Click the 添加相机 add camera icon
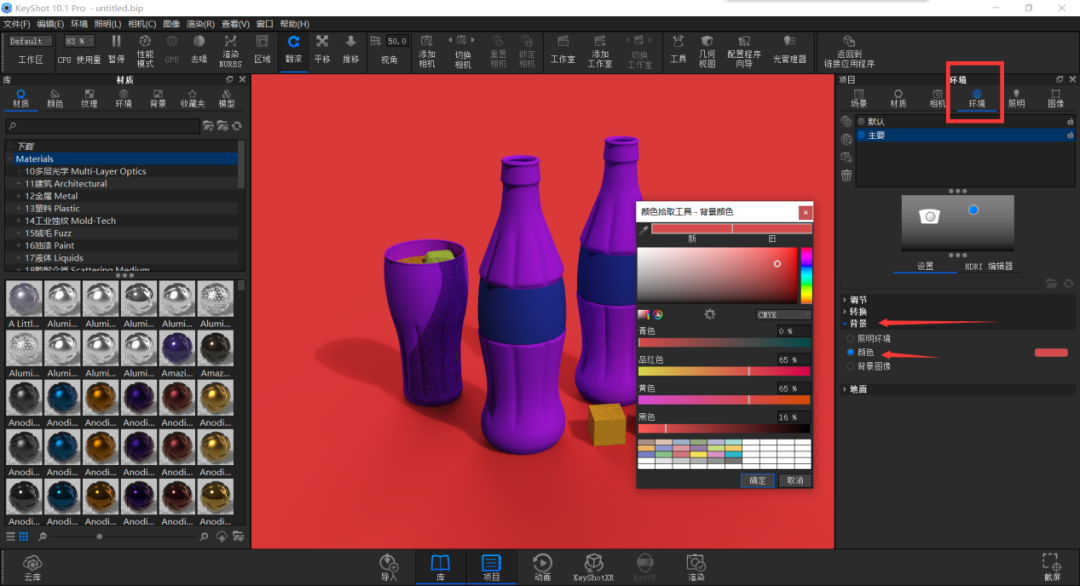The height and width of the screenshot is (586, 1080). [427, 52]
